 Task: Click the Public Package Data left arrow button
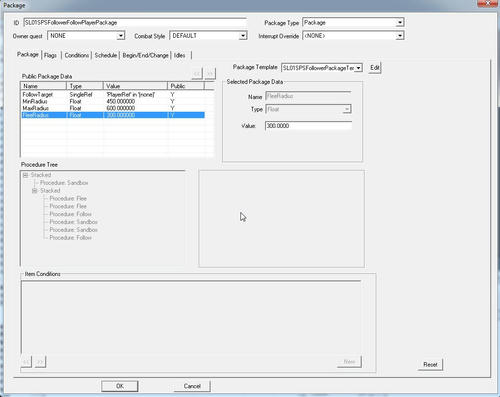point(197,73)
